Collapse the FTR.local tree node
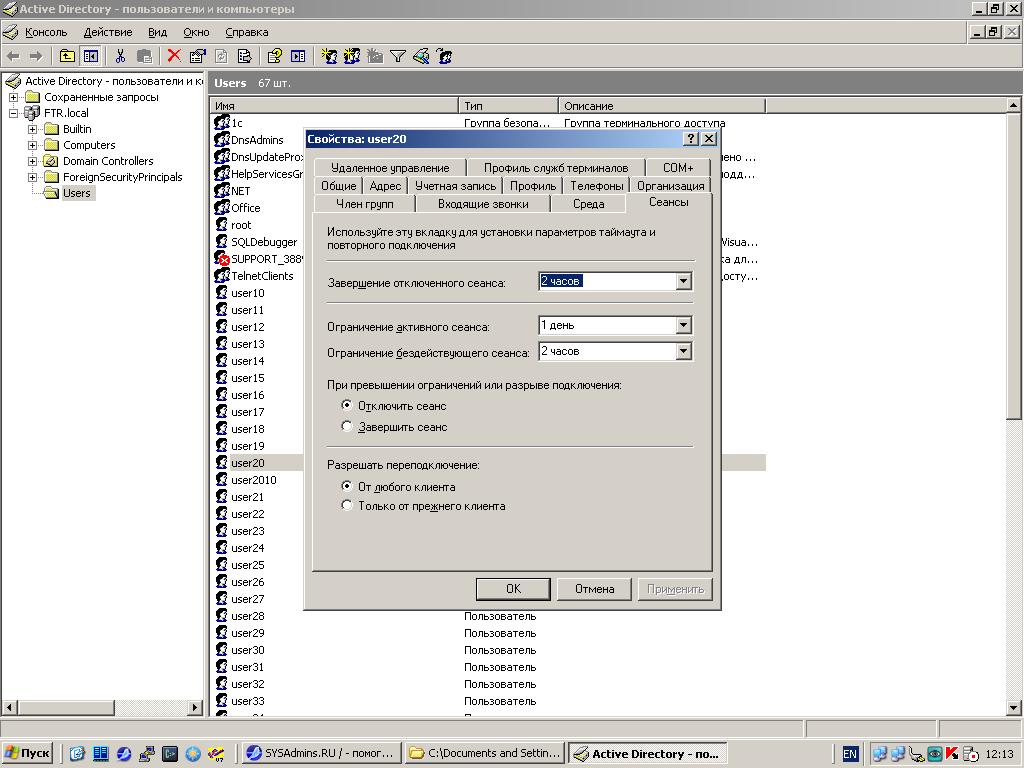The image size is (1024, 768). (x=13, y=113)
